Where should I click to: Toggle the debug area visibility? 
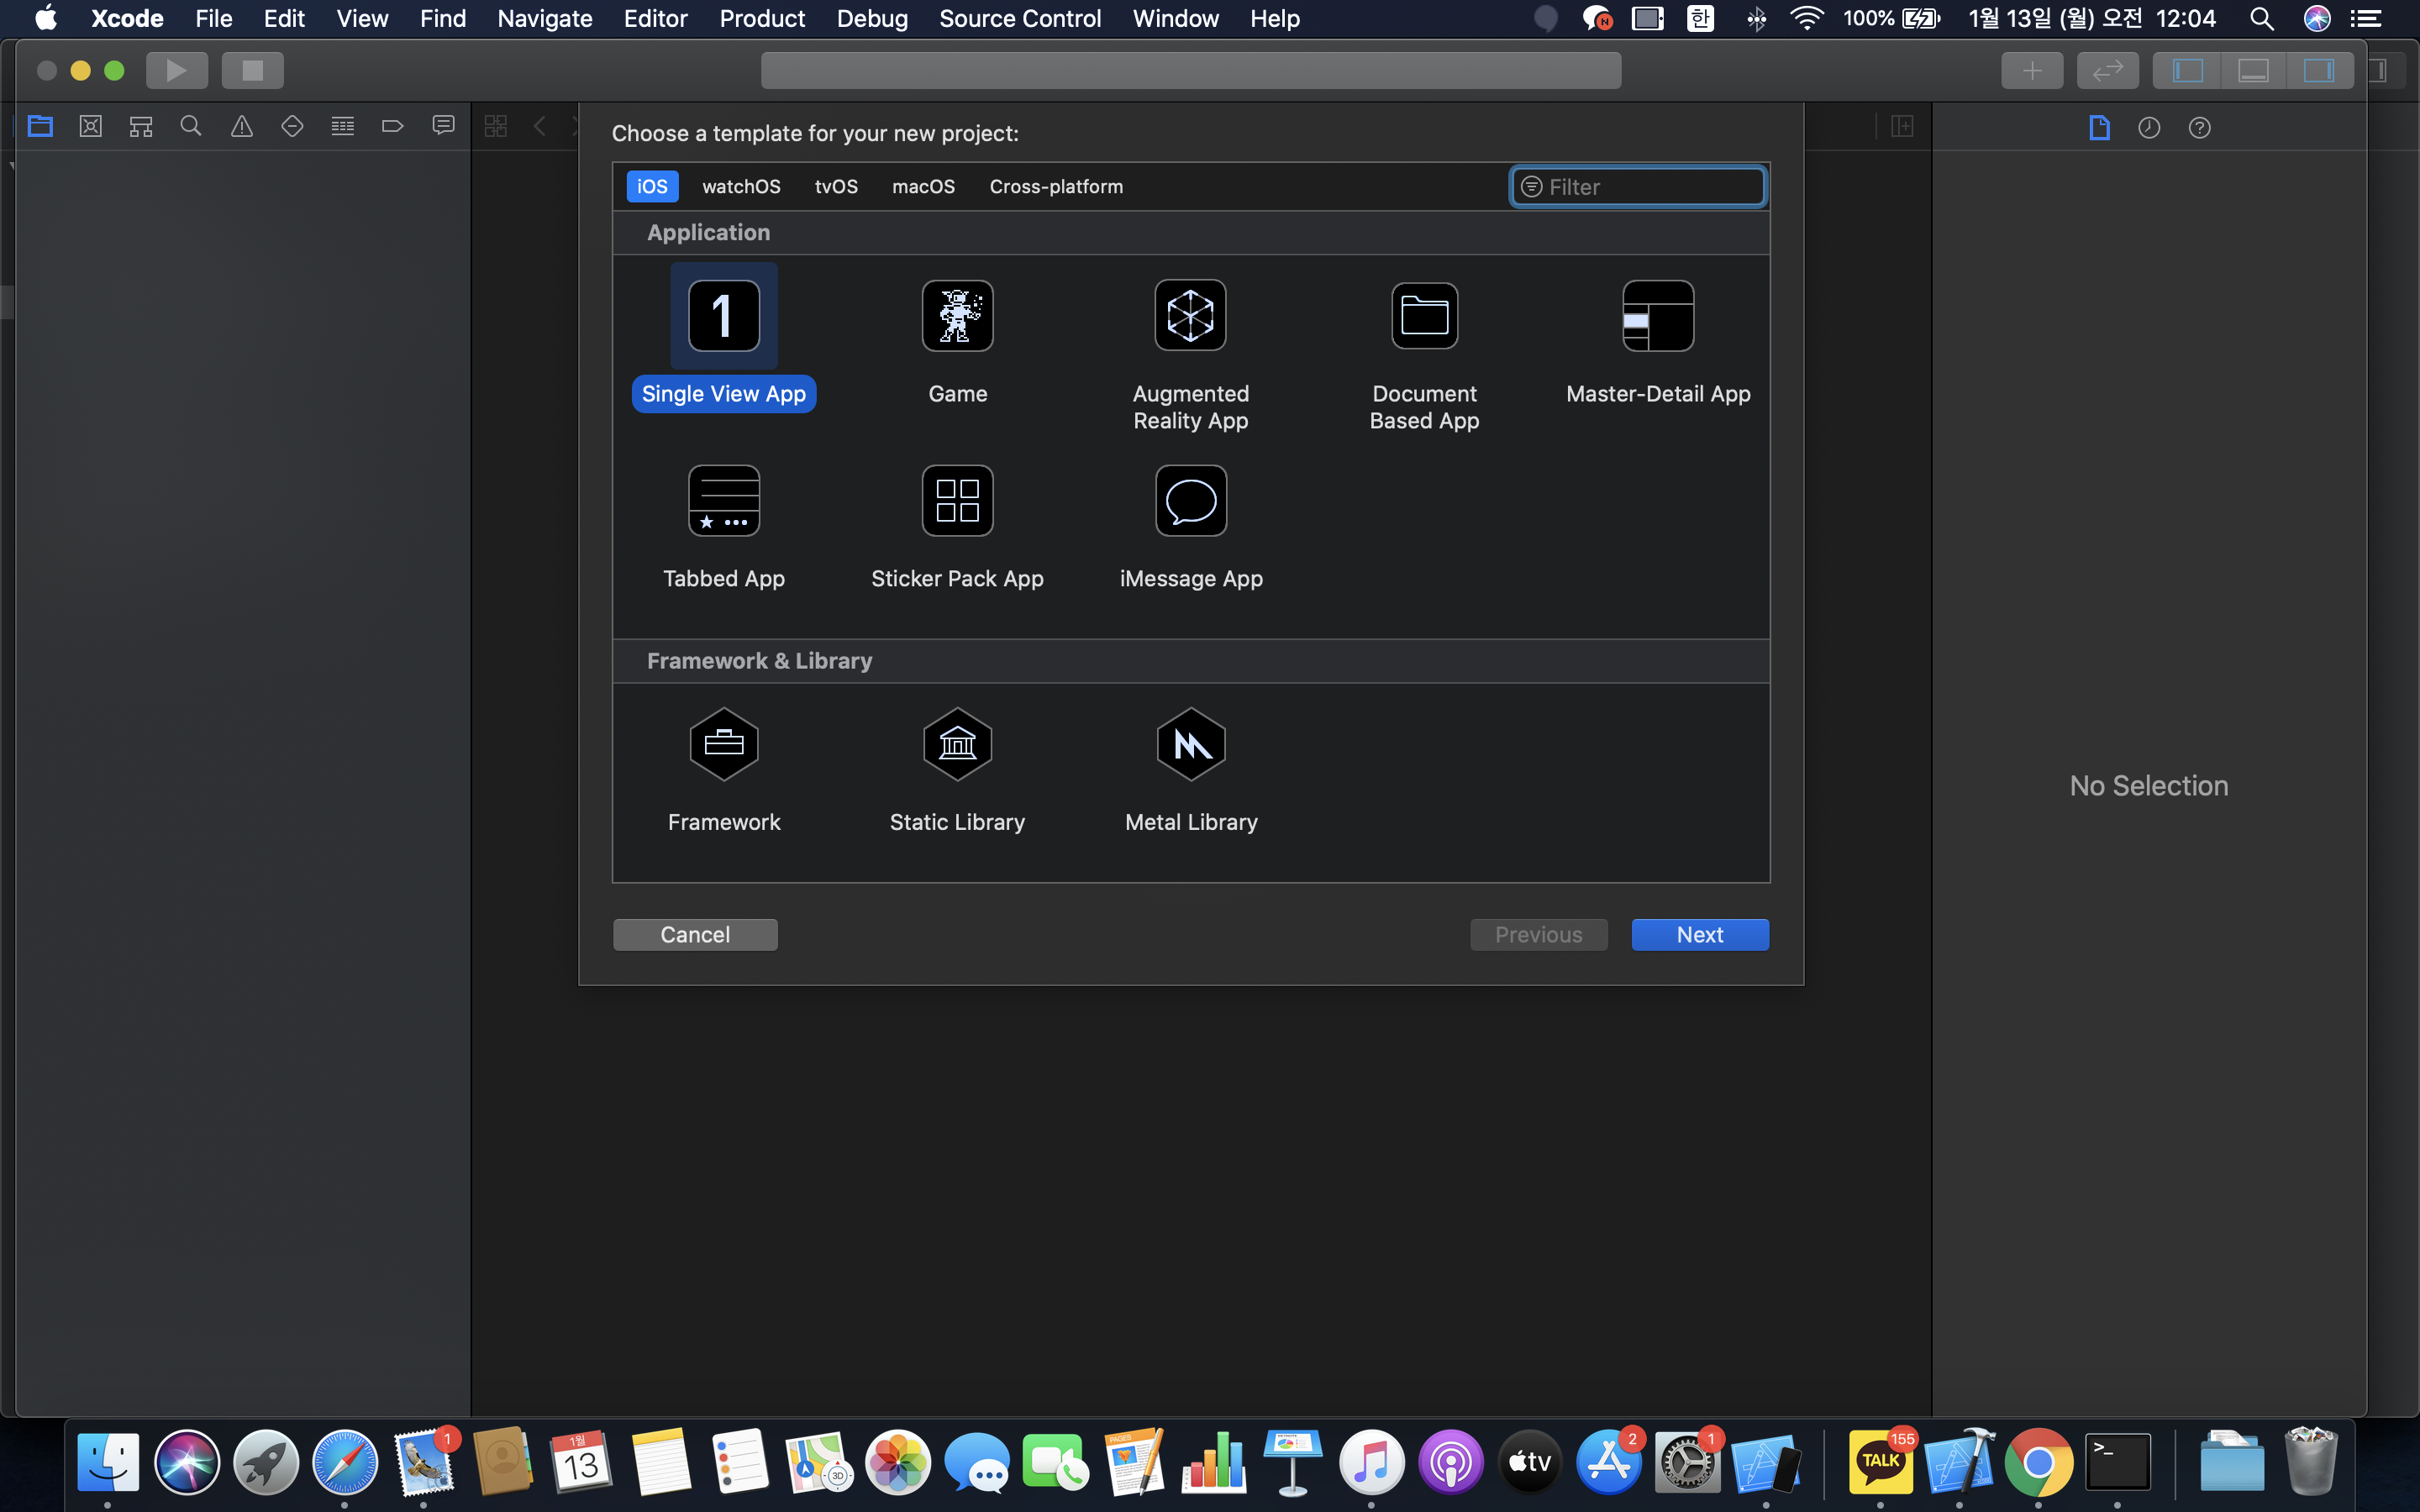pos(2253,71)
